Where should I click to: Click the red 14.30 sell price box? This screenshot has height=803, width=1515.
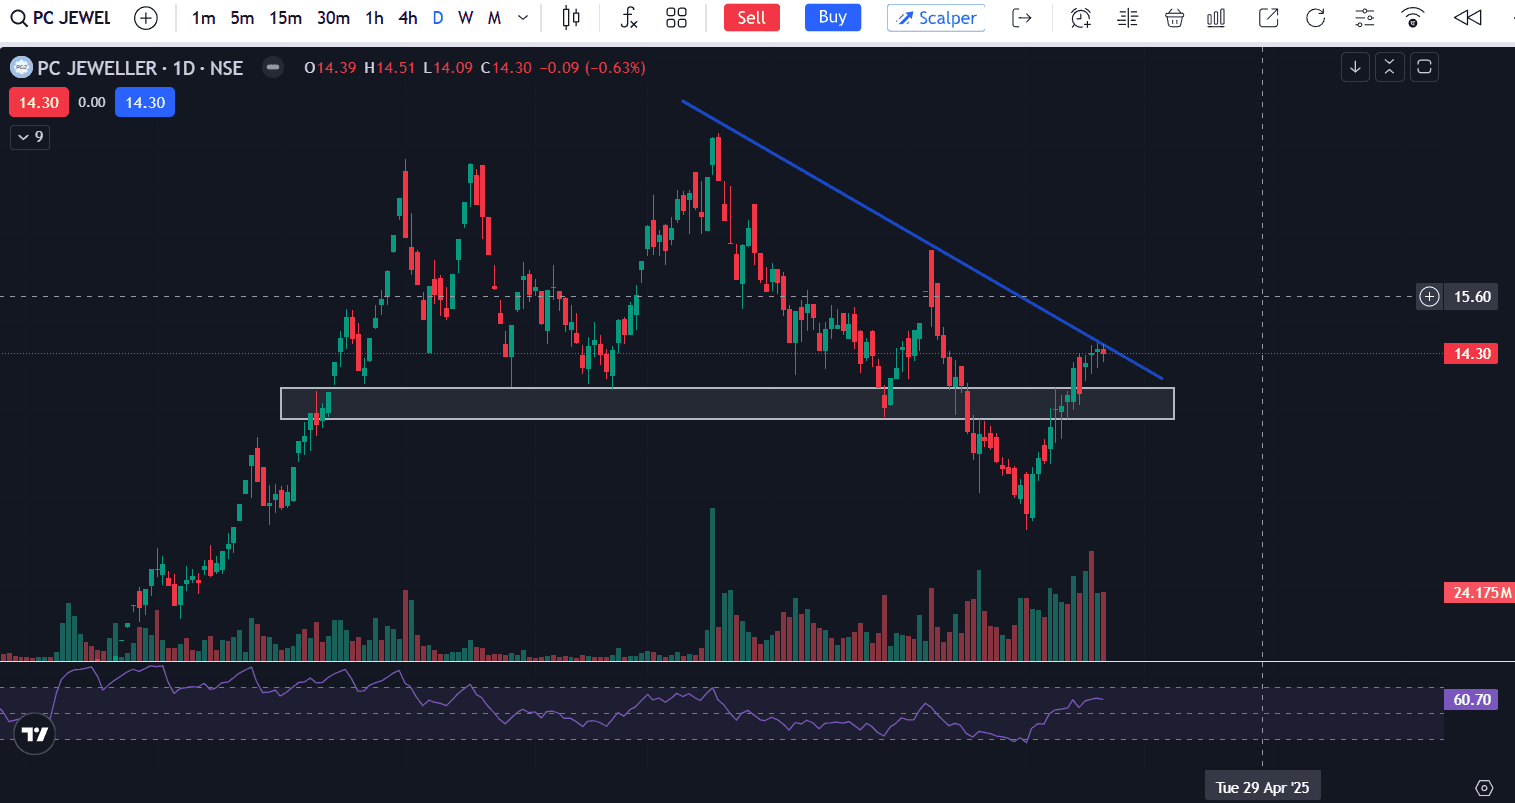tap(39, 103)
